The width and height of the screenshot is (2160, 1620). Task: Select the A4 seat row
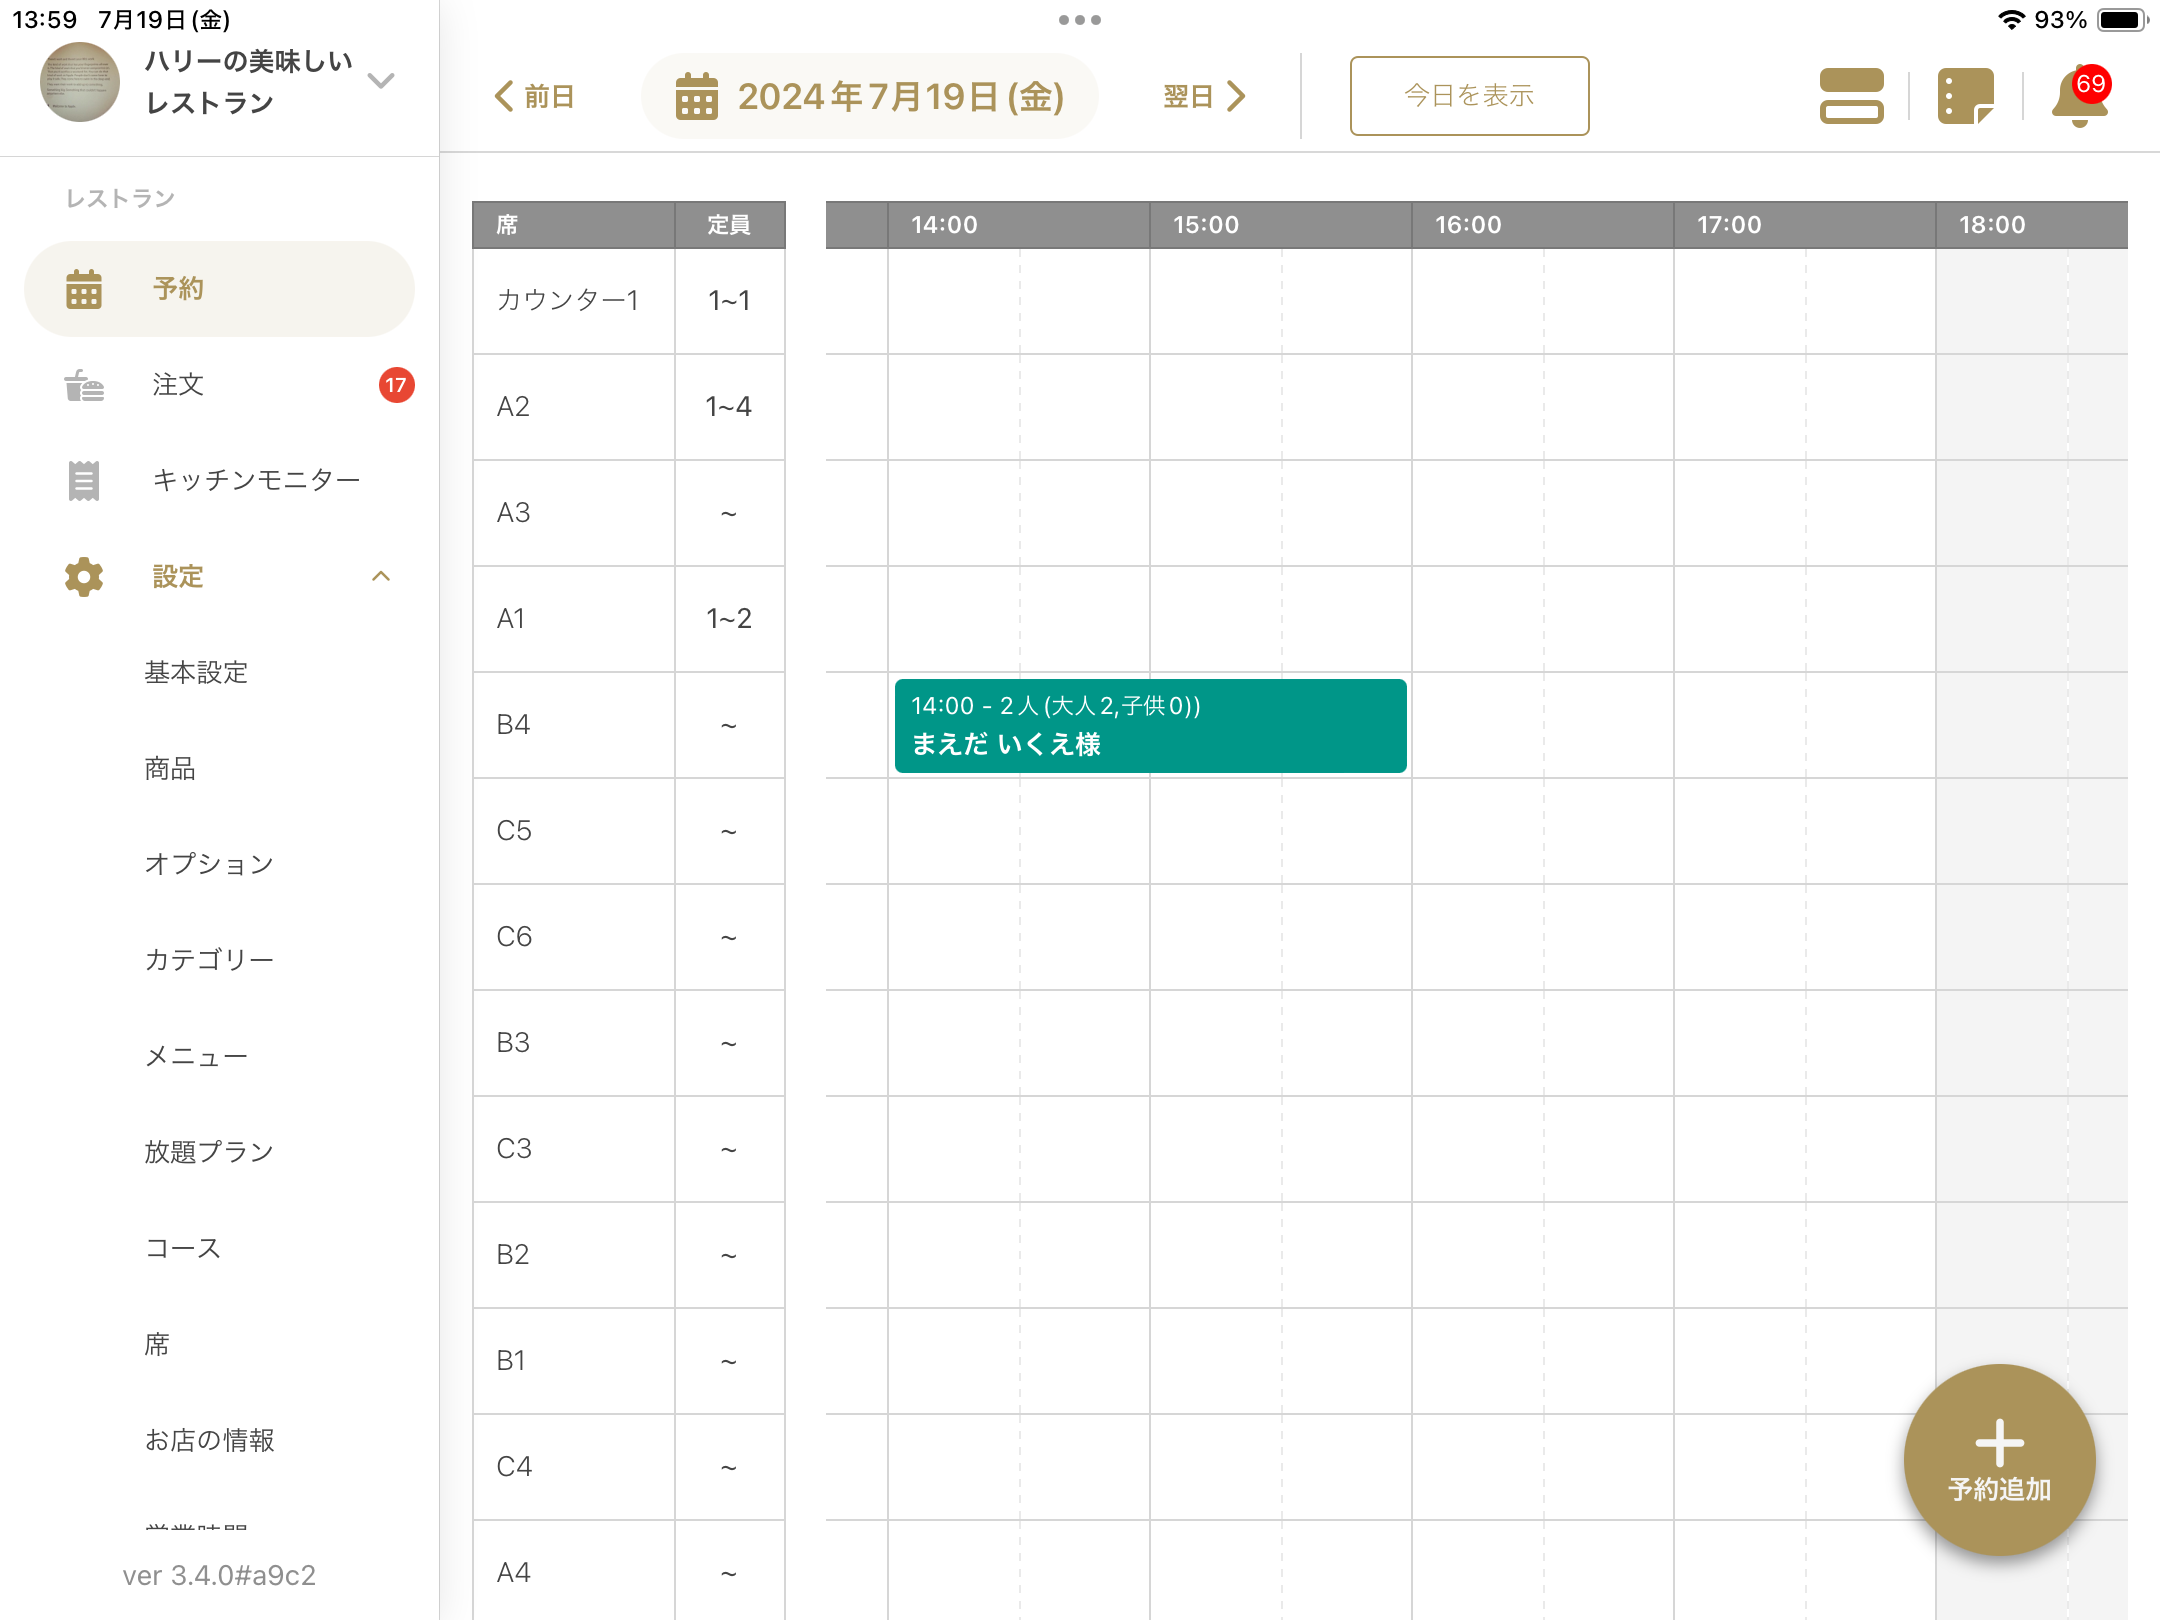[x=629, y=1570]
